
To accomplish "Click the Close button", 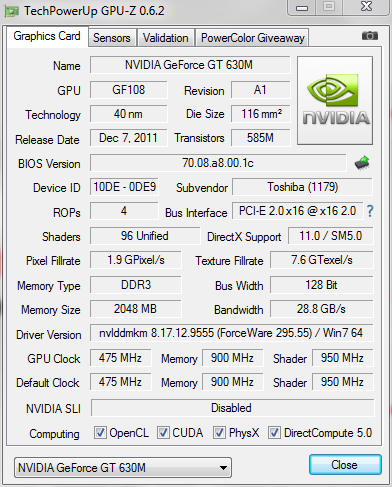I will coord(345,465).
